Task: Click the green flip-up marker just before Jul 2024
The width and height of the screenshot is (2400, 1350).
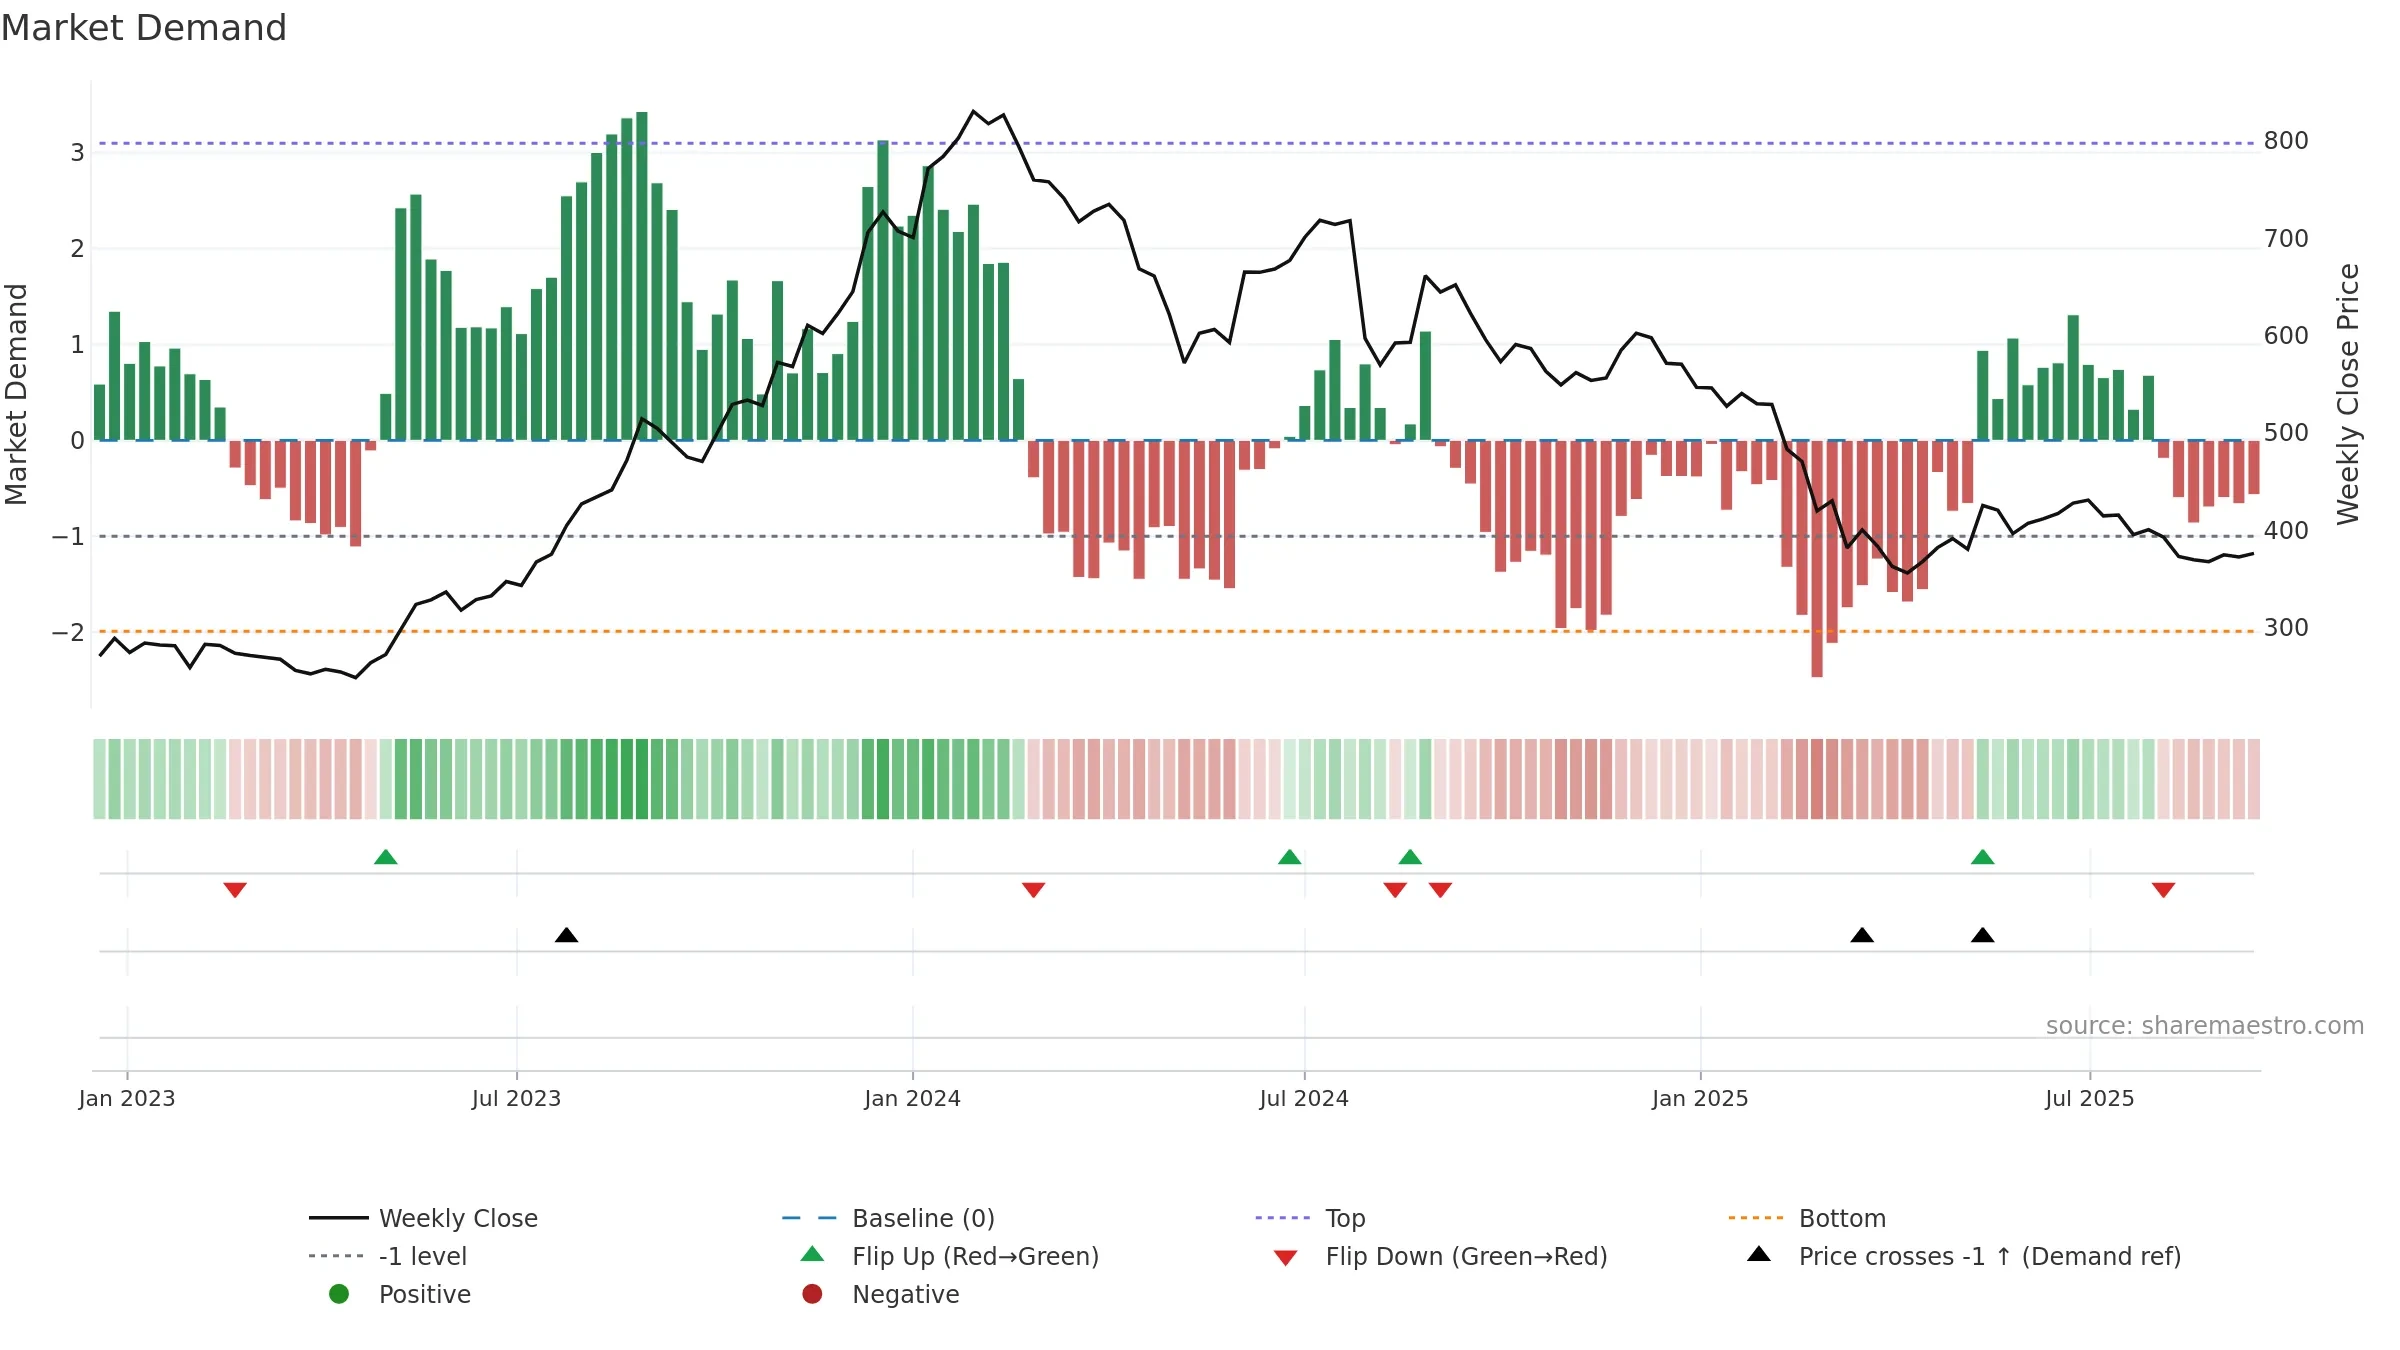Action: tap(1290, 857)
